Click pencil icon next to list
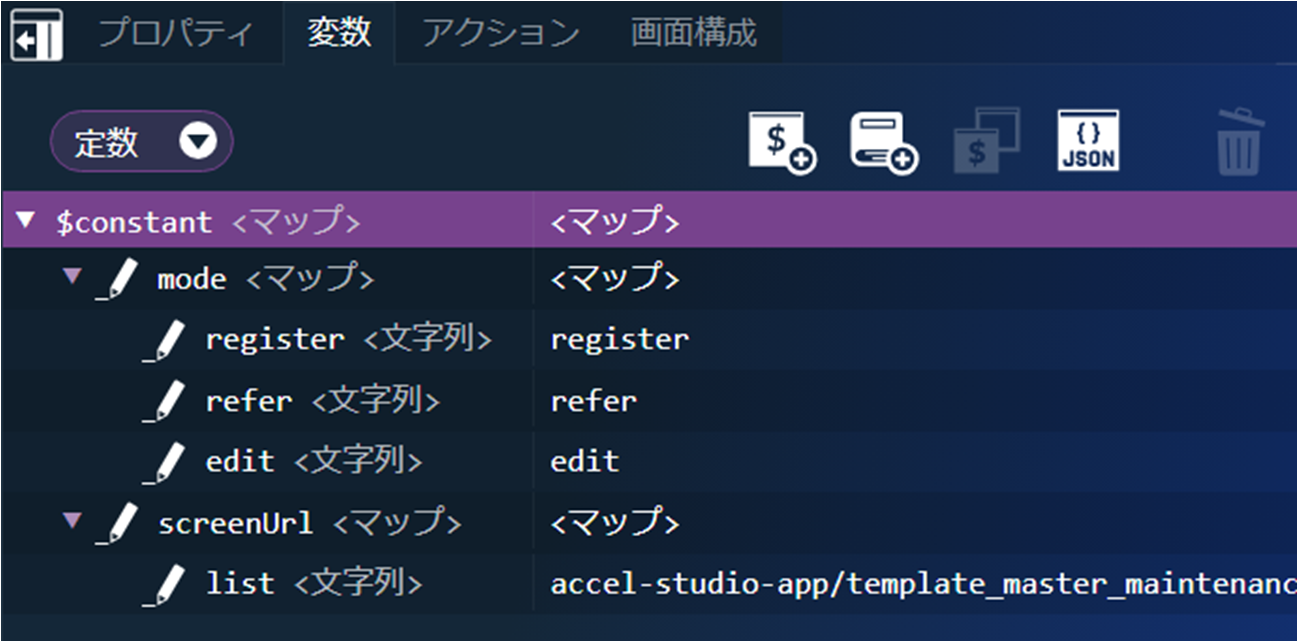This screenshot has height=641, width=1299. [167, 584]
